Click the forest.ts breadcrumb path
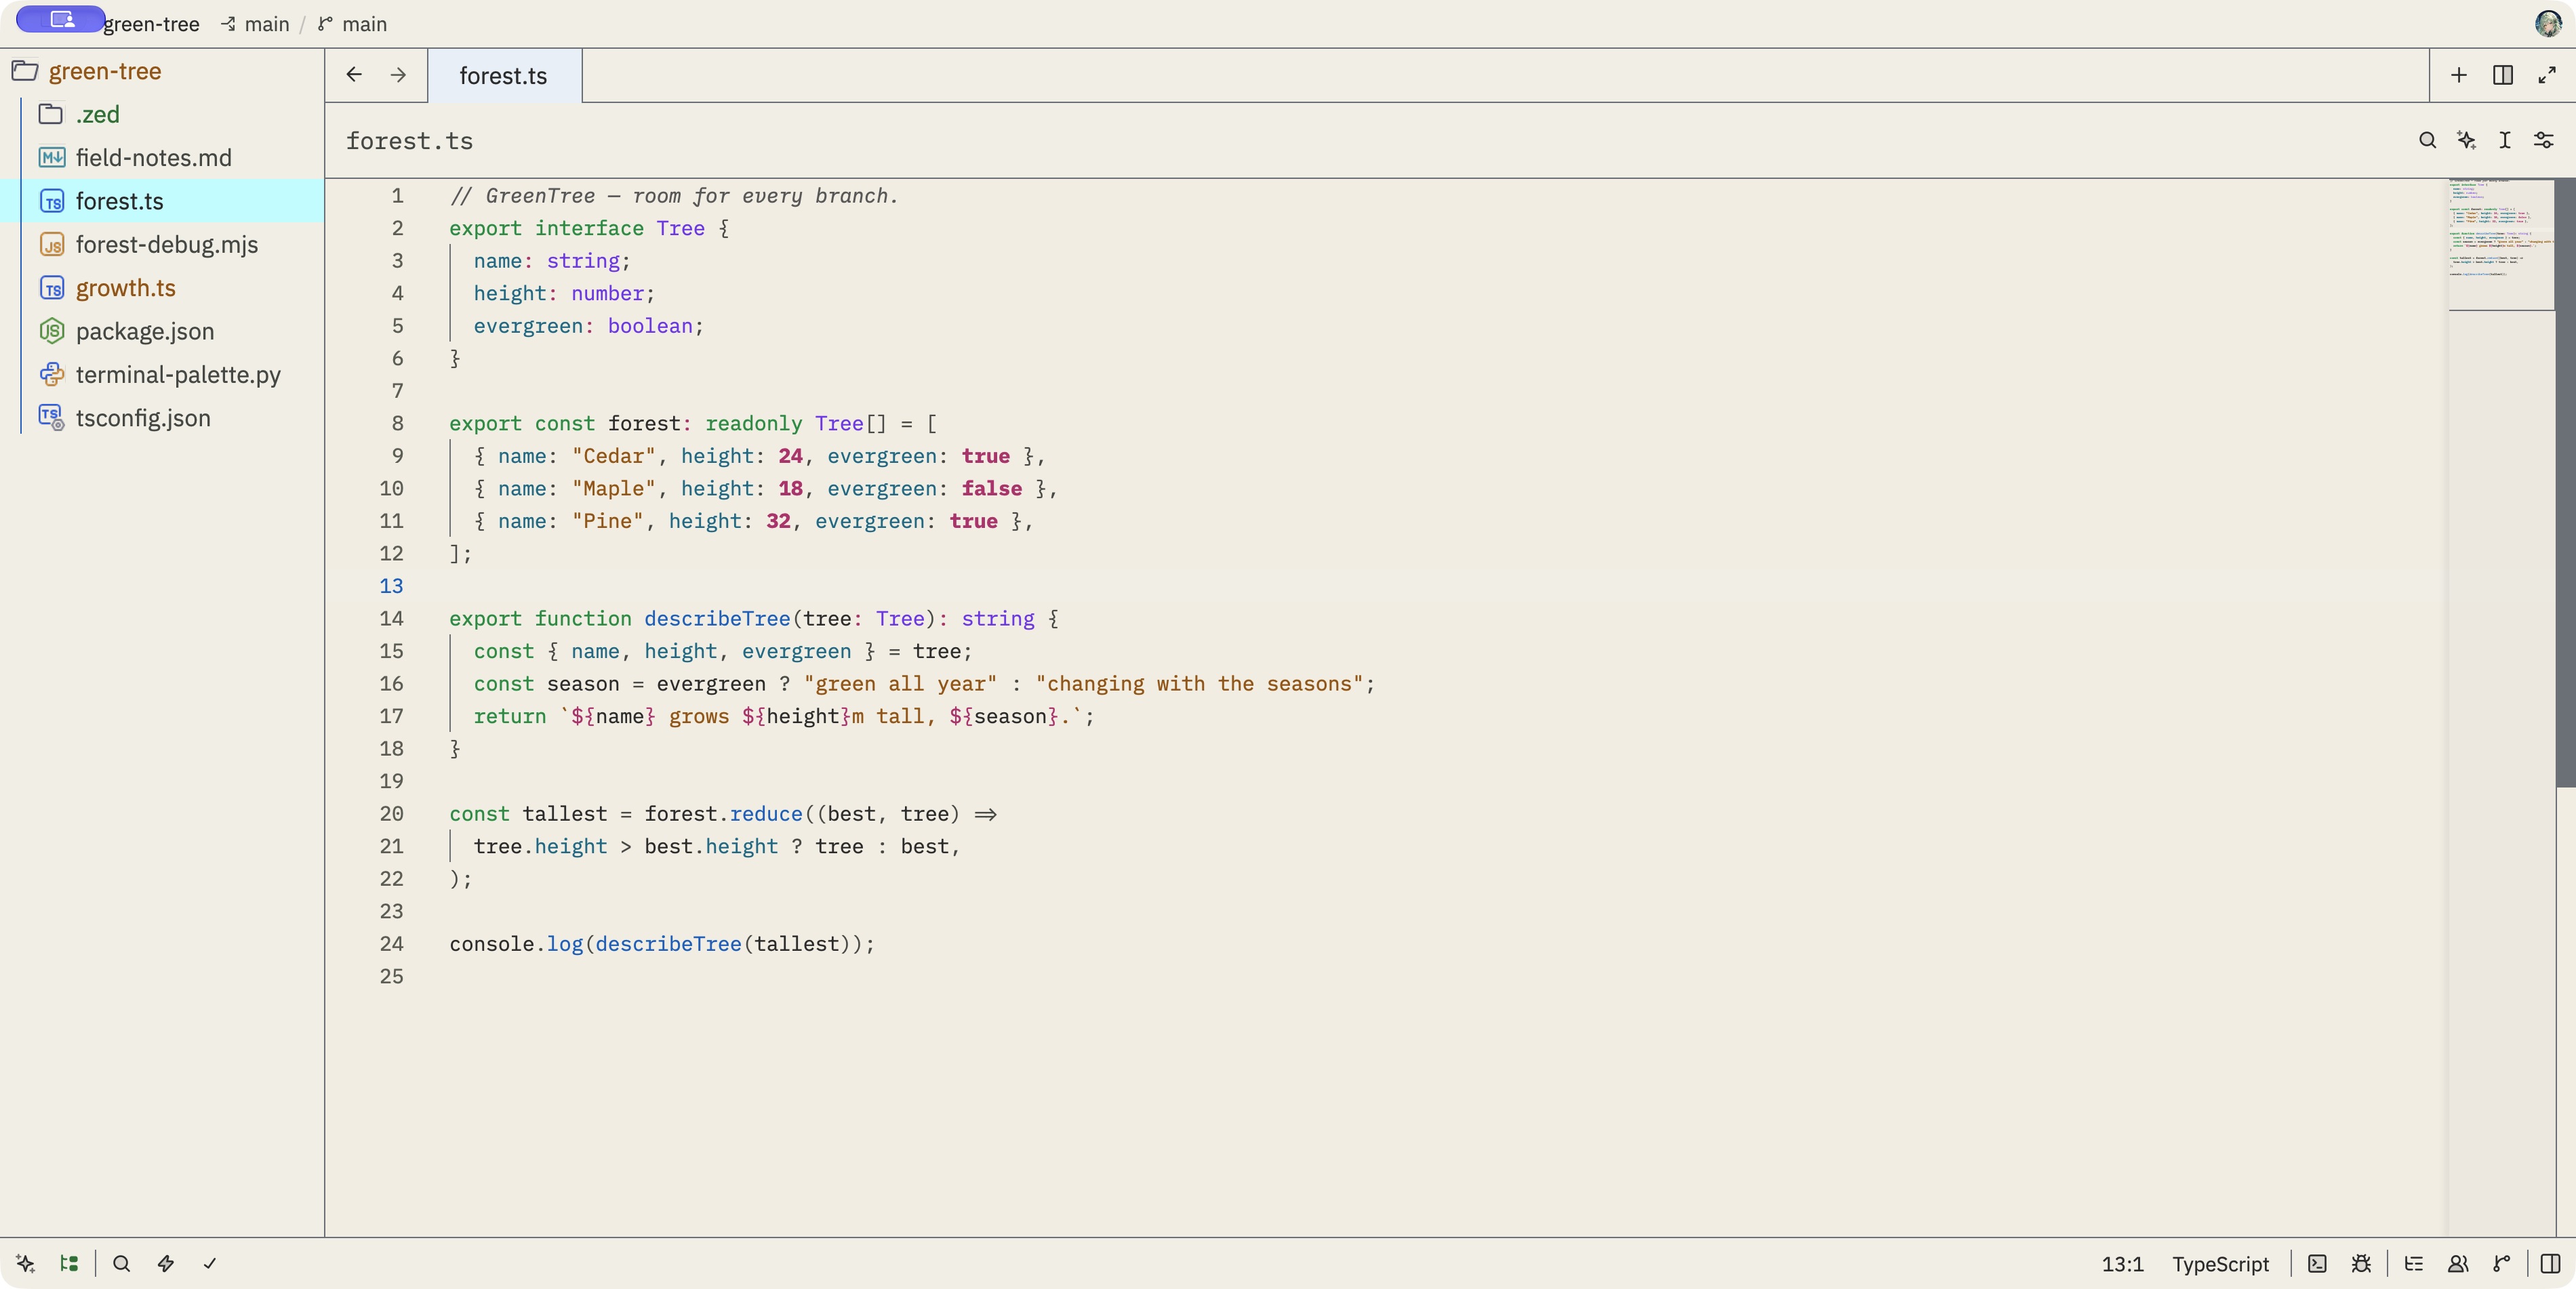 tap(409, 141)
